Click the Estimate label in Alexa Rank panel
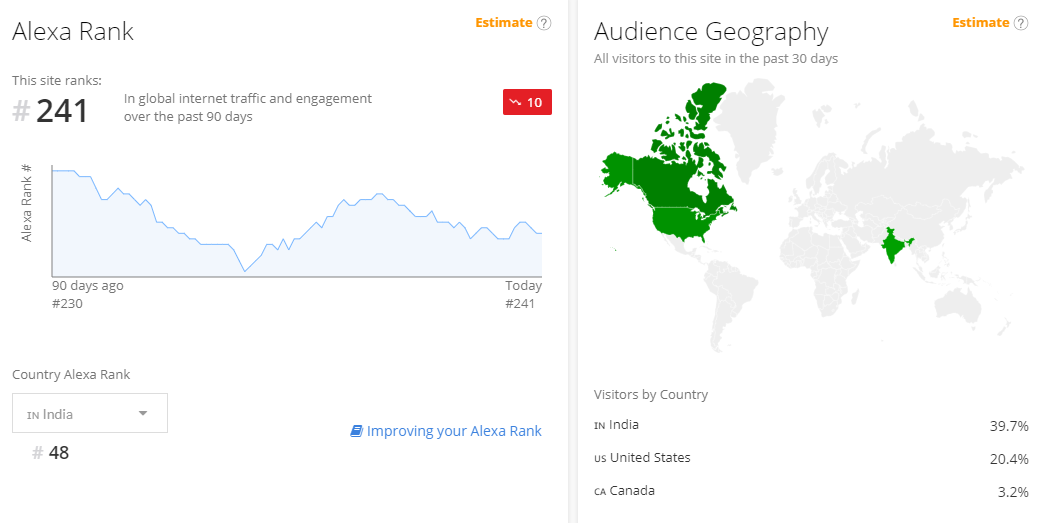 [504, 22]
